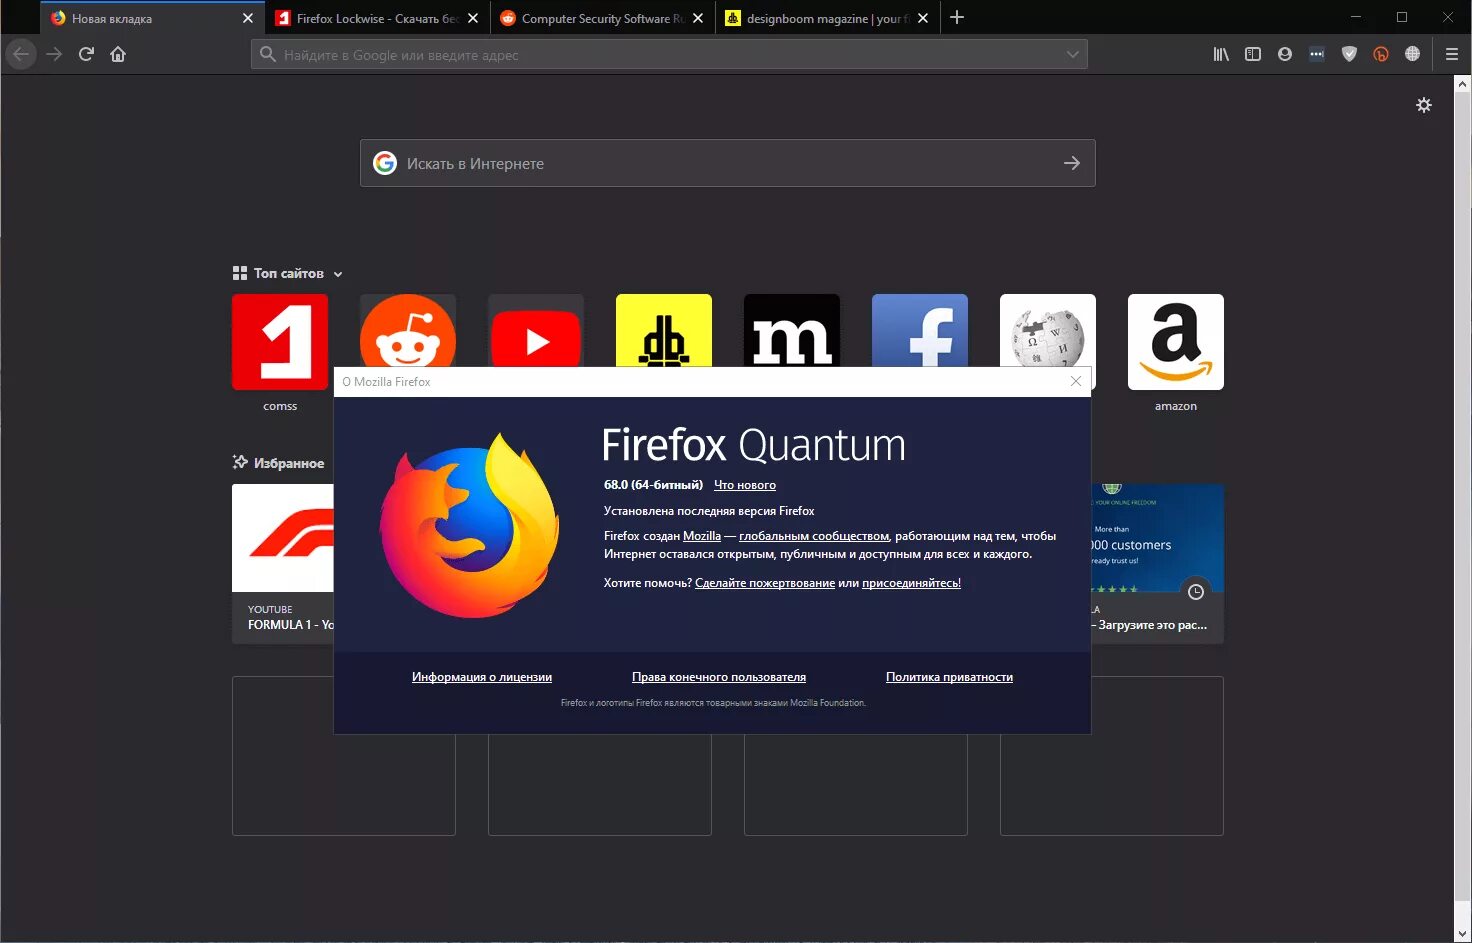Open the designboom yellow top site tile
The width and height of the screenshot is (1472, 943).
click(664, 330)
